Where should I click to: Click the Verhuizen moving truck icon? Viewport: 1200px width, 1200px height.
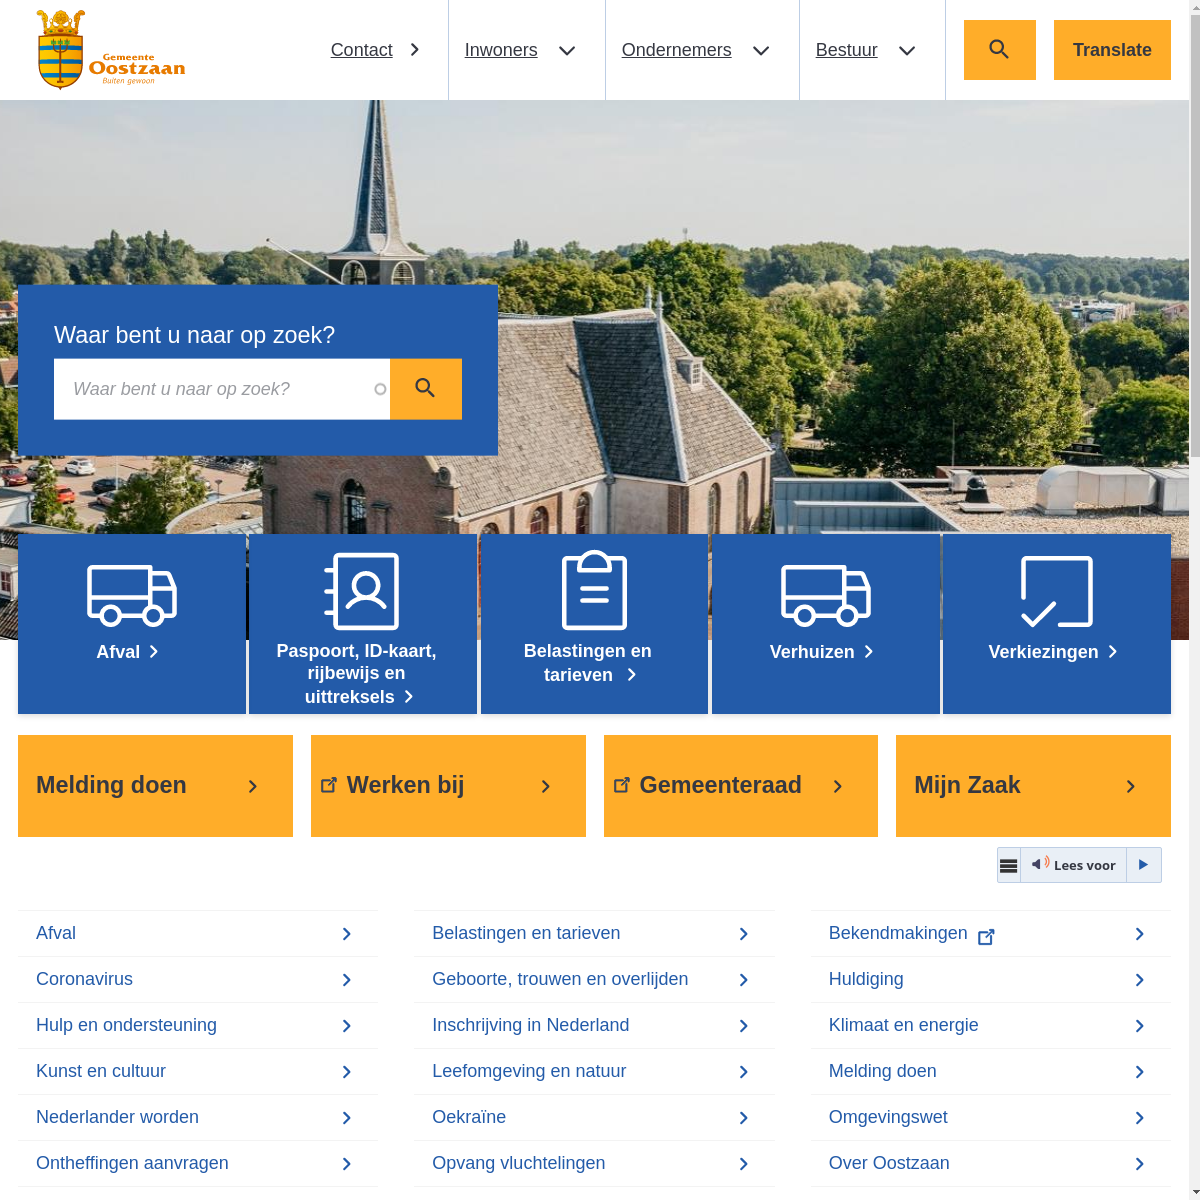[x=826, y=595]
